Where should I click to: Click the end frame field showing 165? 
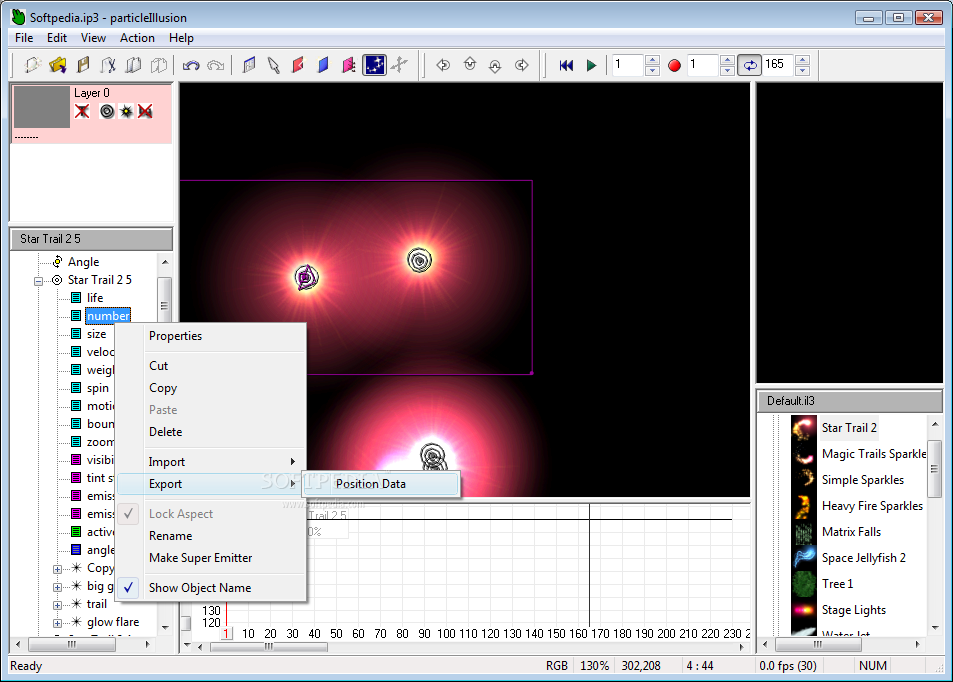(778, 64)
